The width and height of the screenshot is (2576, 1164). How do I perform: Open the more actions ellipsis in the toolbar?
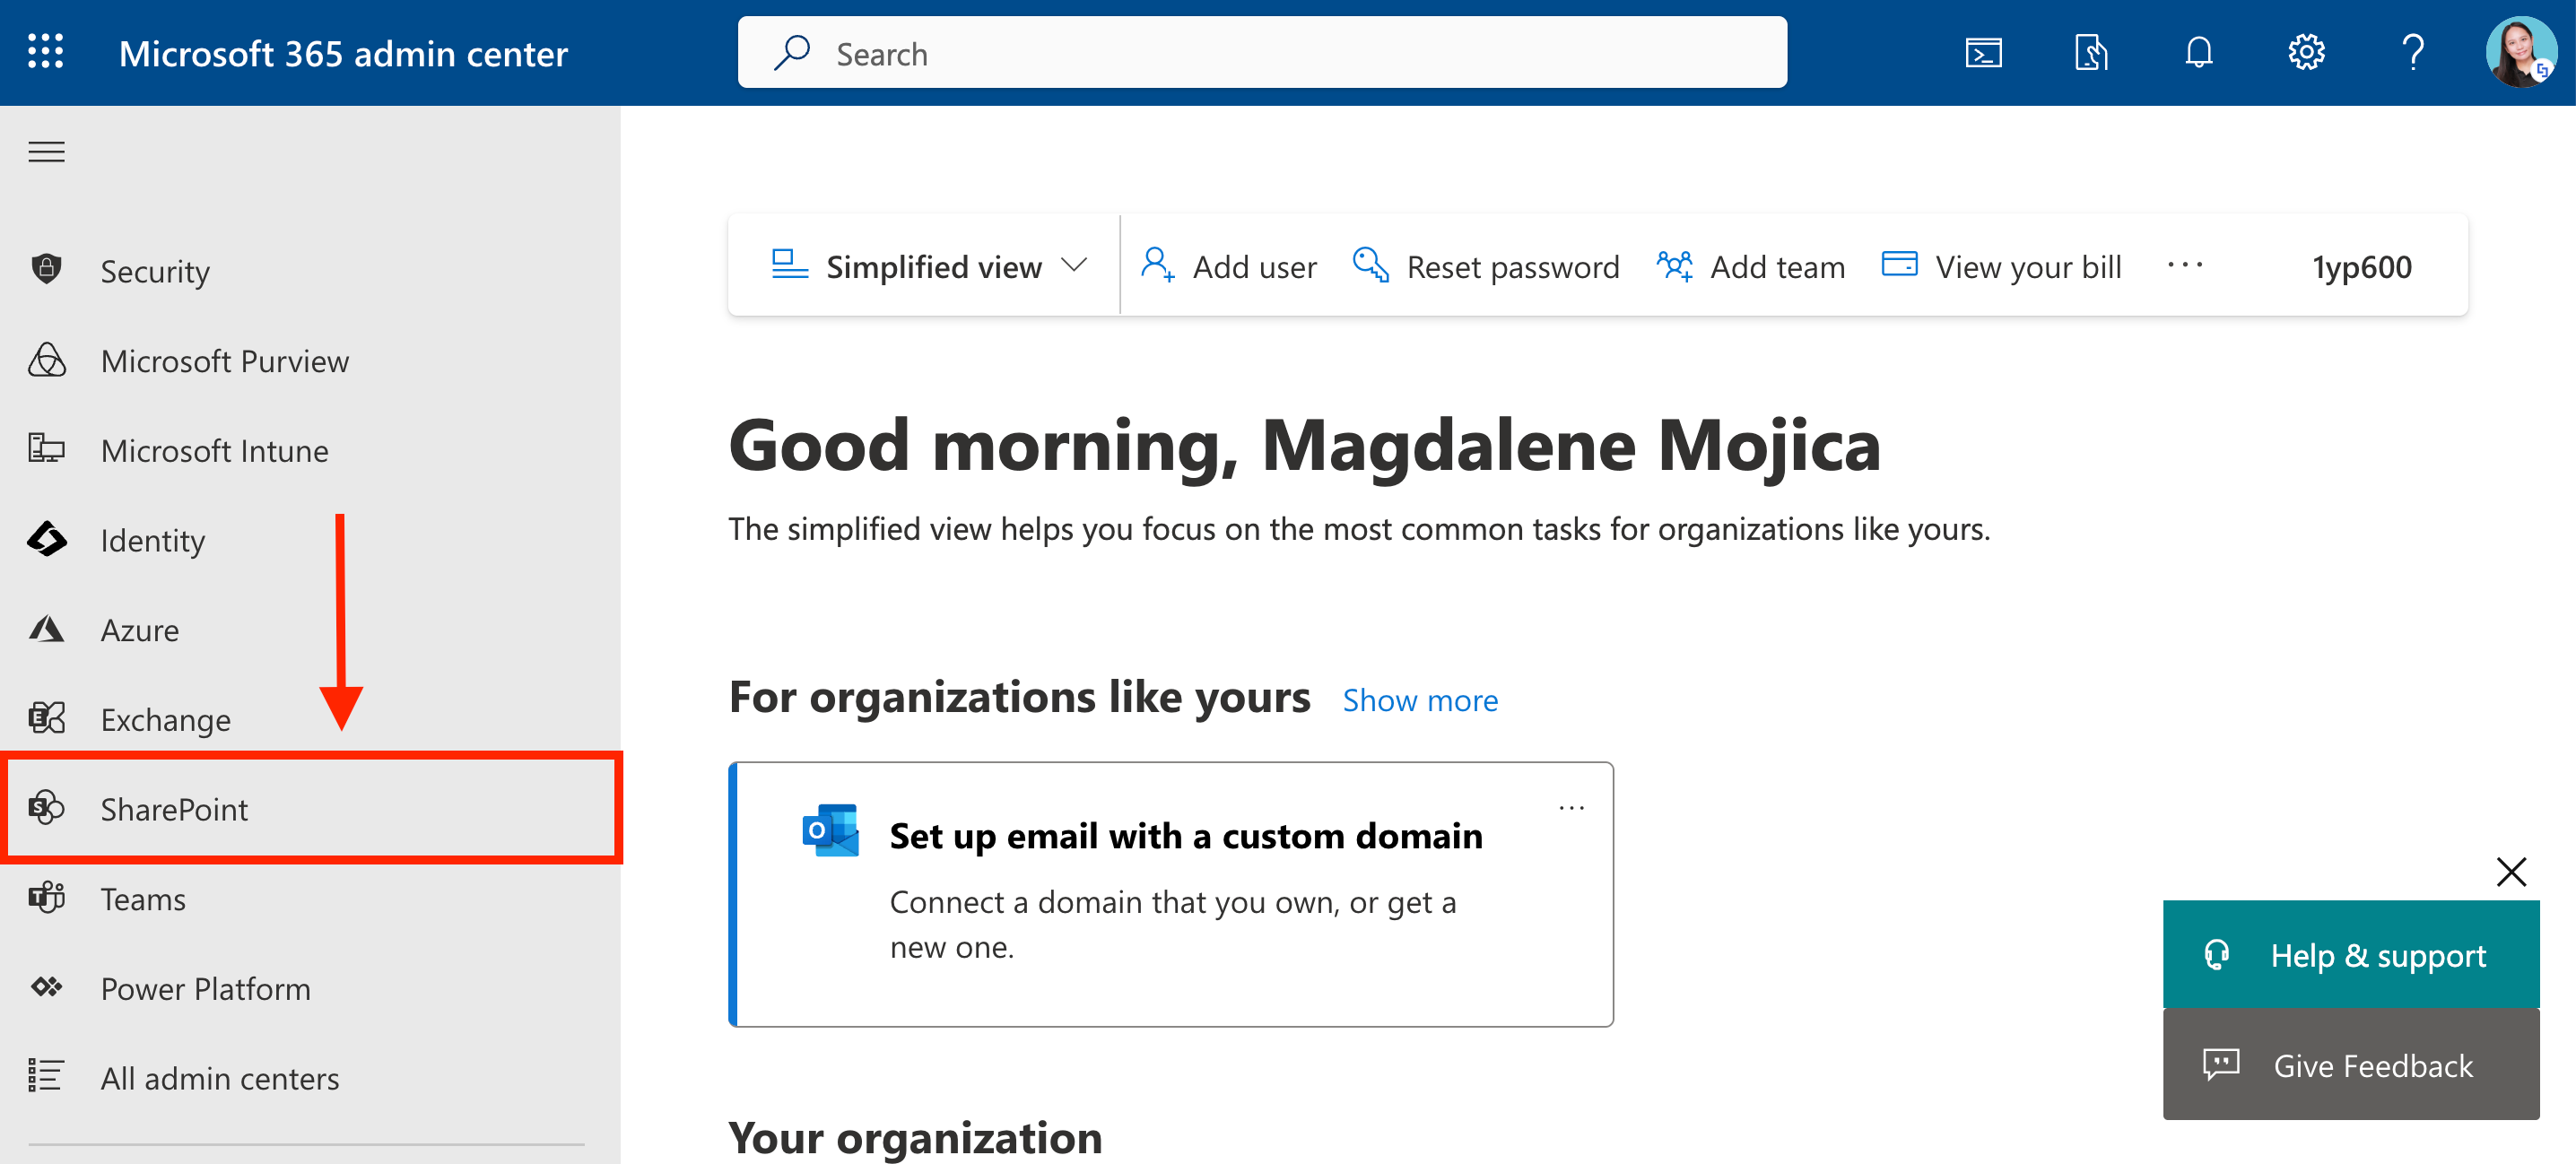point(2185,265)
